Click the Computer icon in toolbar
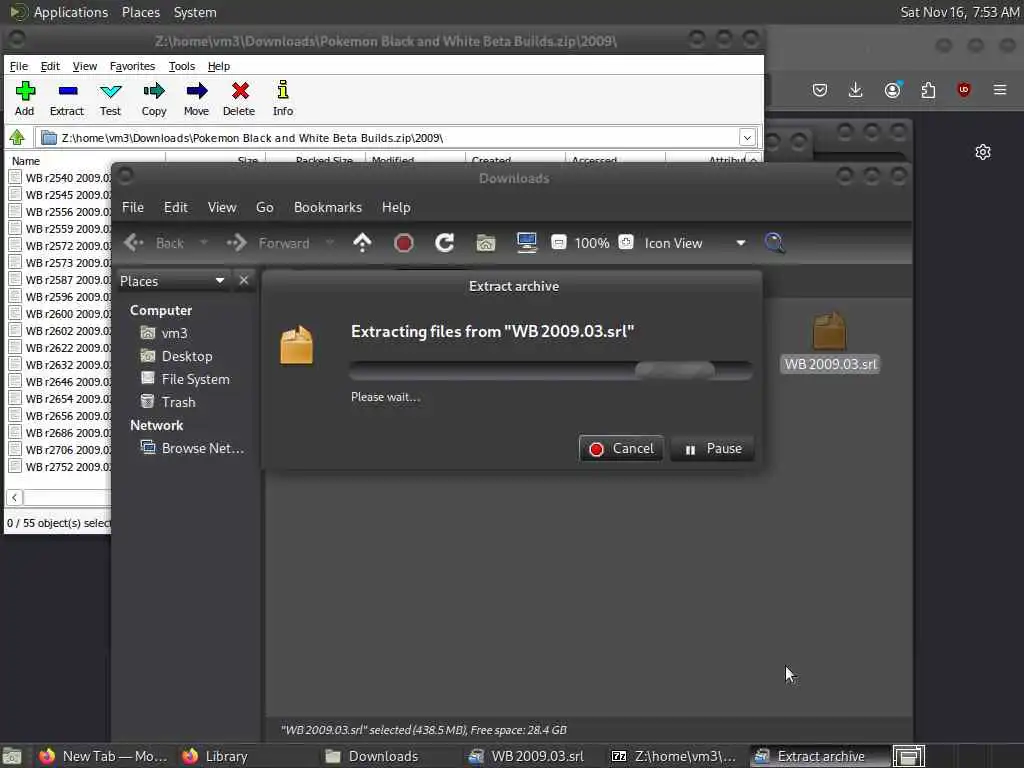1024x768 pixels. pyautogui.click(x=526, y=242)
